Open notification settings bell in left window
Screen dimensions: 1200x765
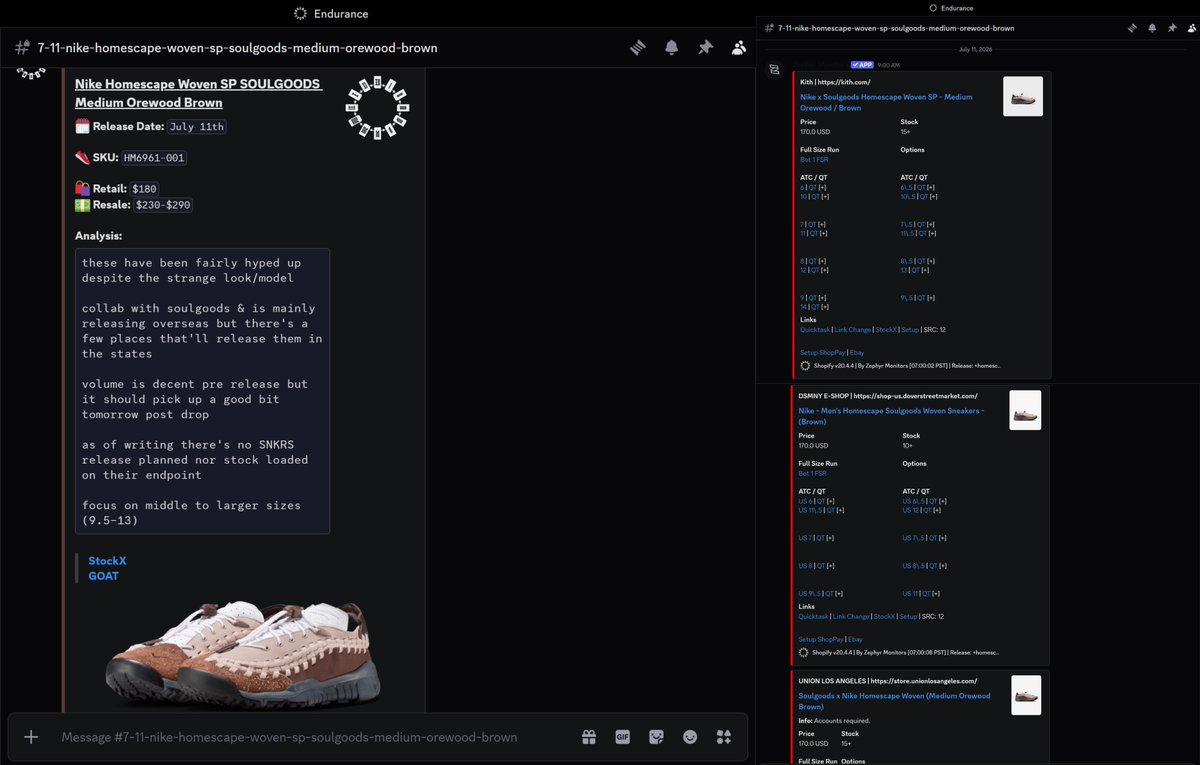tap(672, 47)
